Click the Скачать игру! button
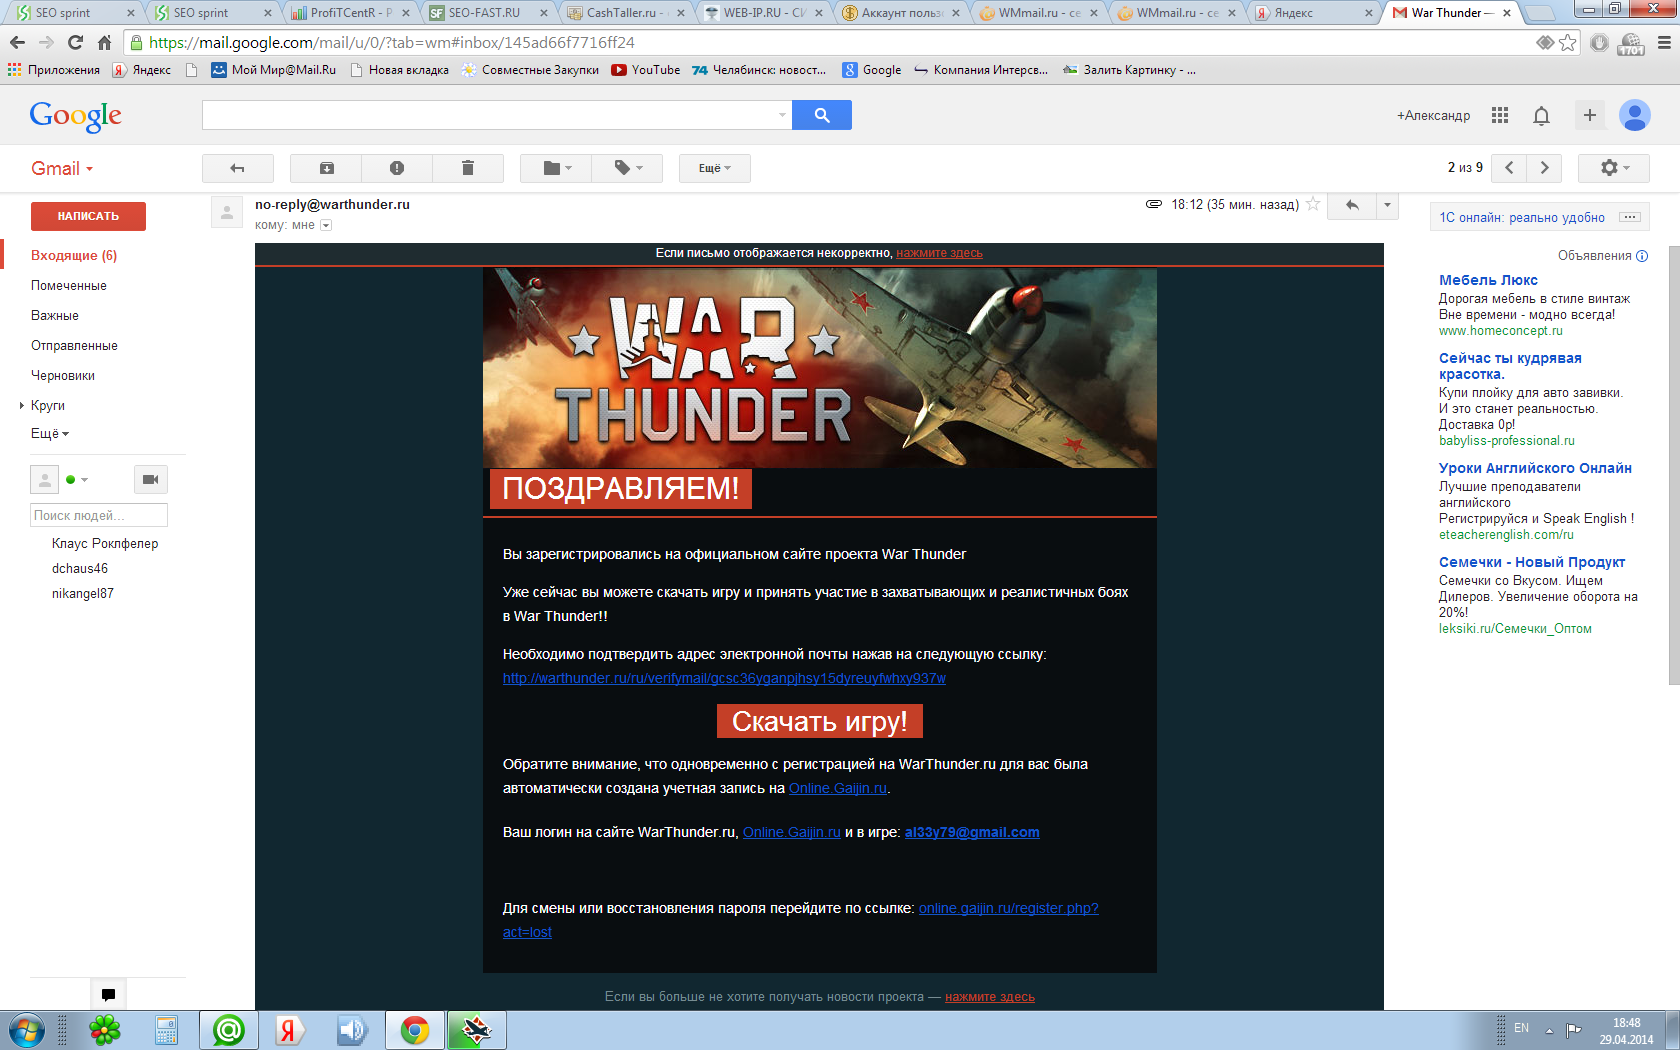Image resolution: width=1680 pixels, height=1050 pixels. click(x=820, y=721)
